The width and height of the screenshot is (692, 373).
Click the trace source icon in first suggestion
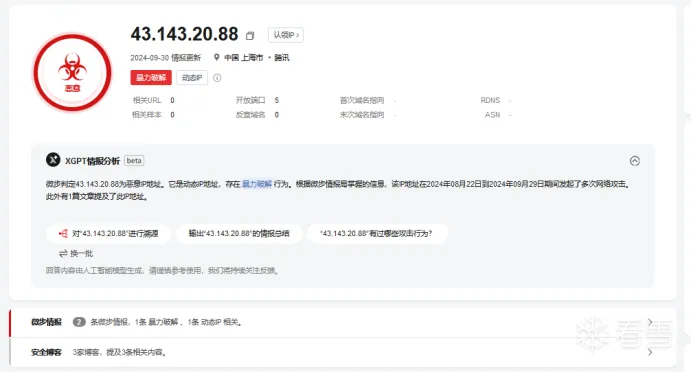[x=63, y=234]
